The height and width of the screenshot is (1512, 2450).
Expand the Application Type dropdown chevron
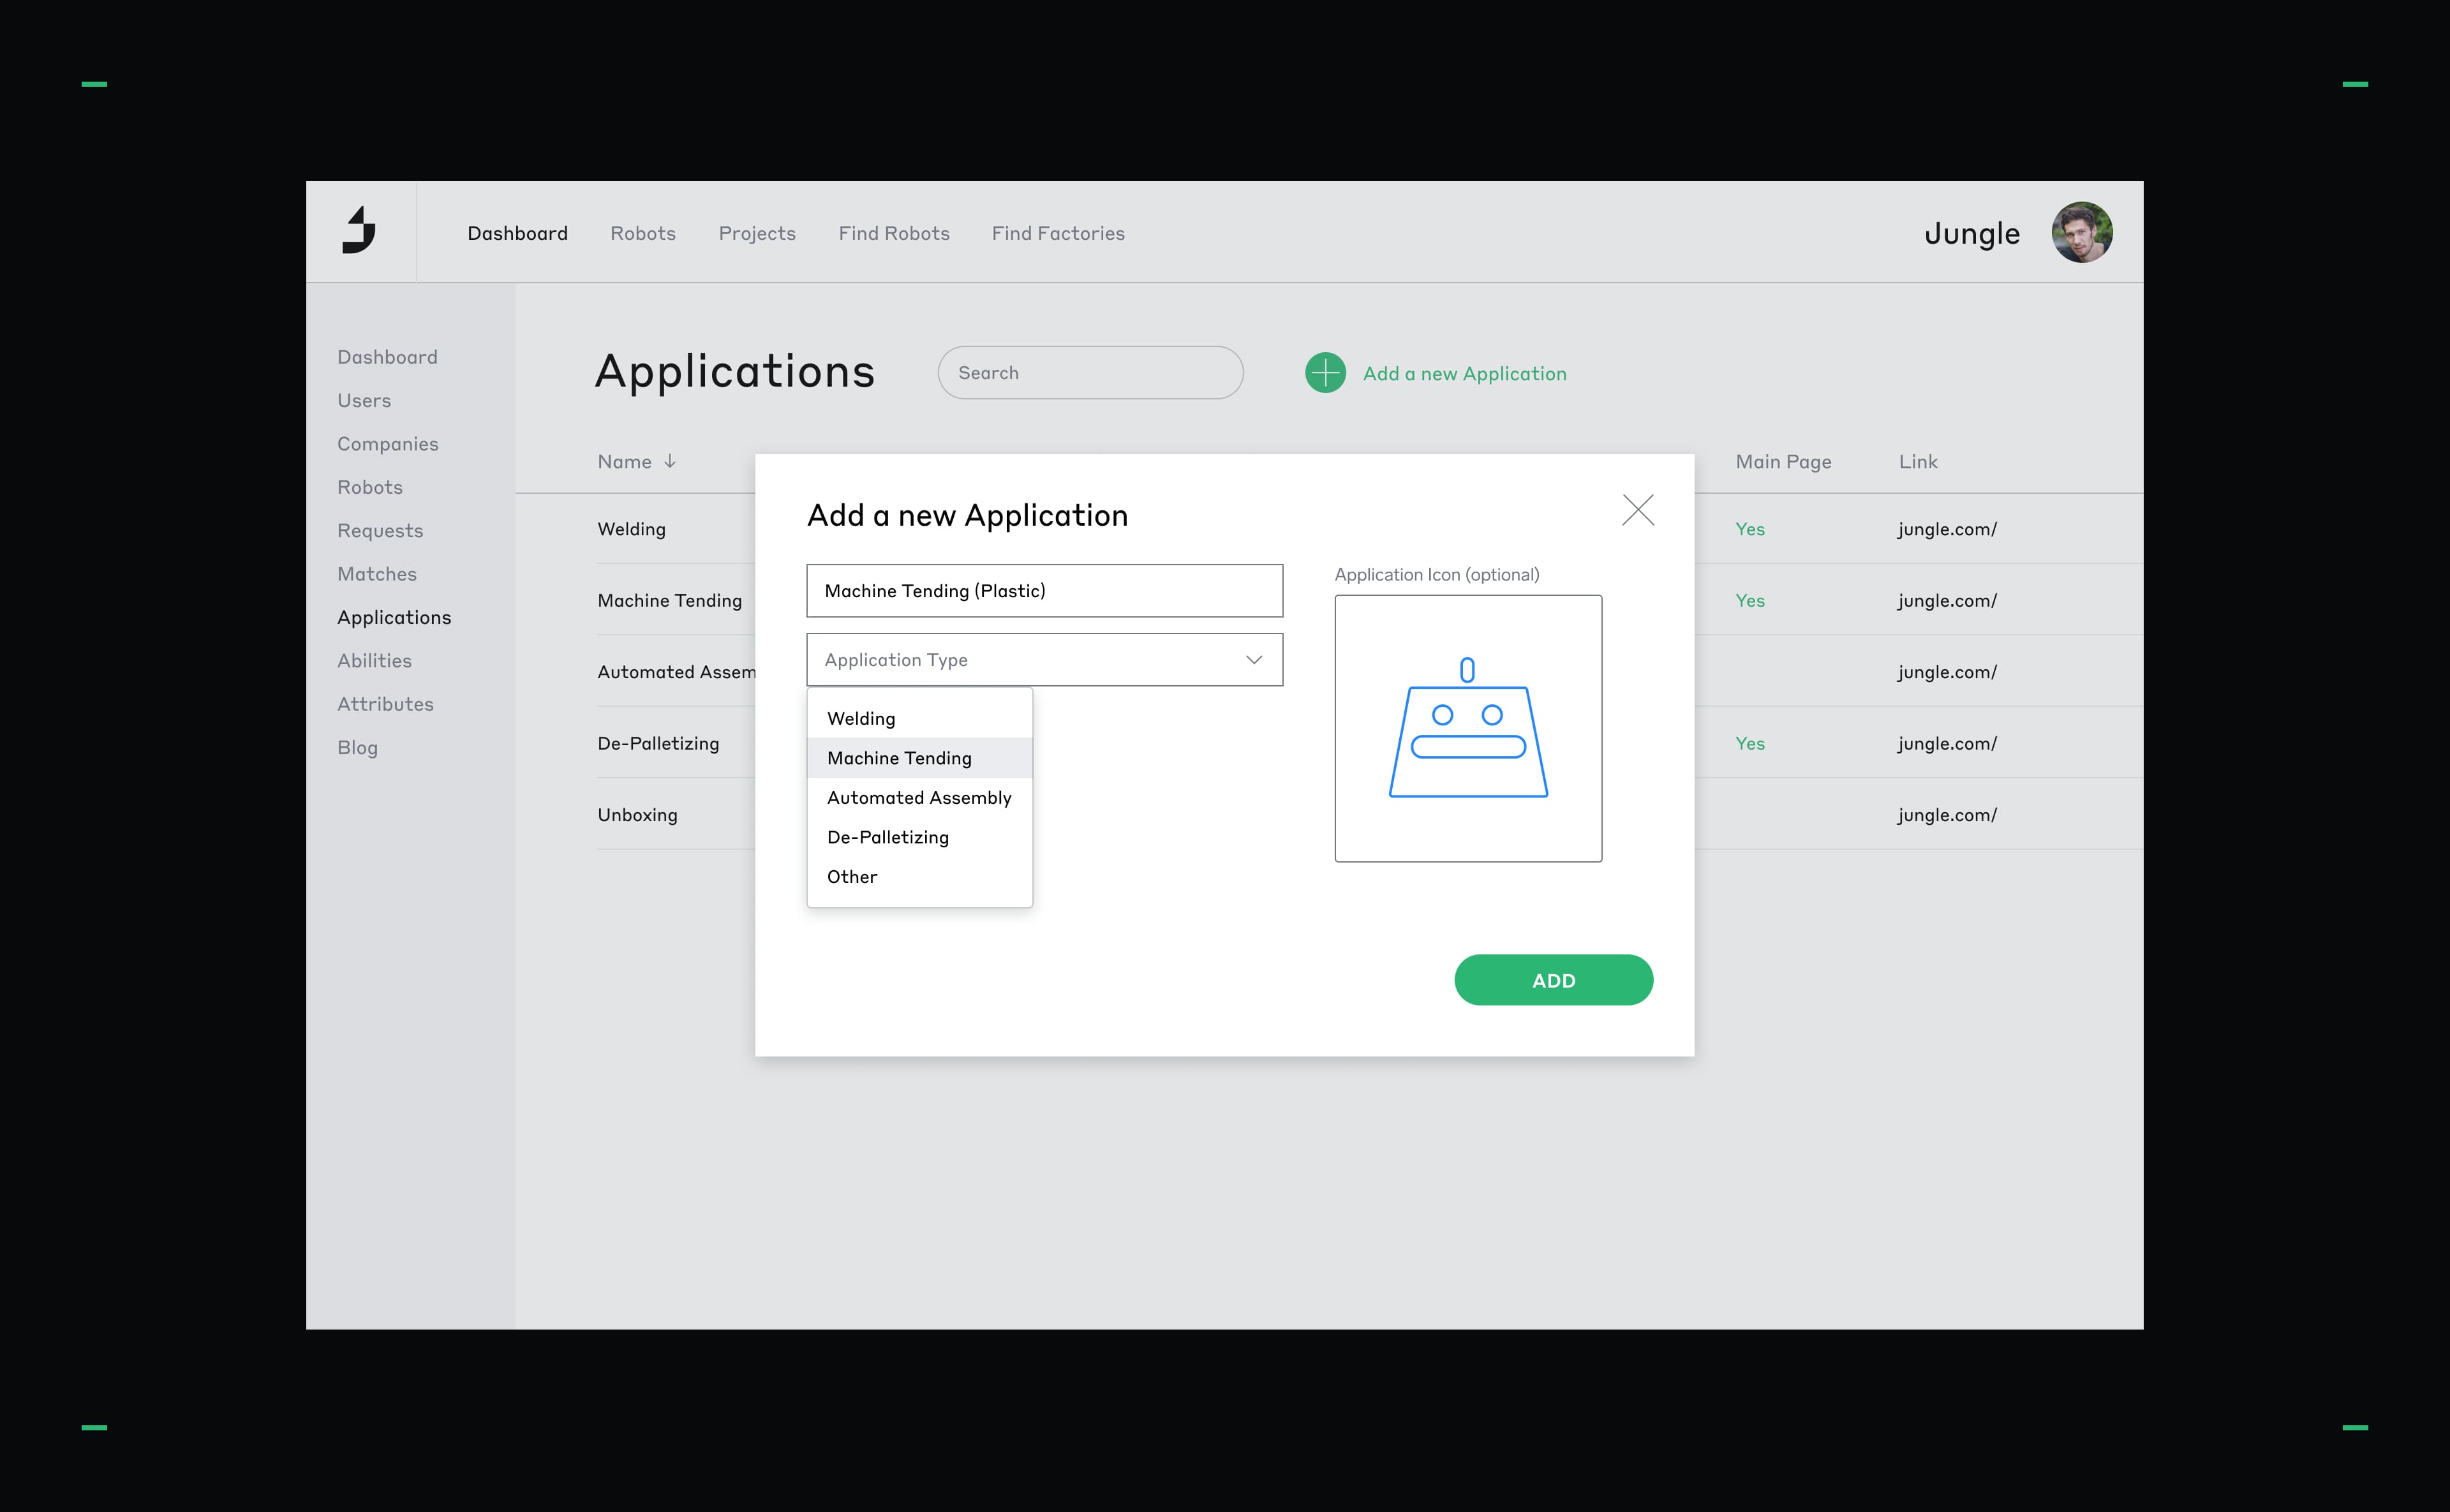pyautogui.click(x=1253, y=660)
